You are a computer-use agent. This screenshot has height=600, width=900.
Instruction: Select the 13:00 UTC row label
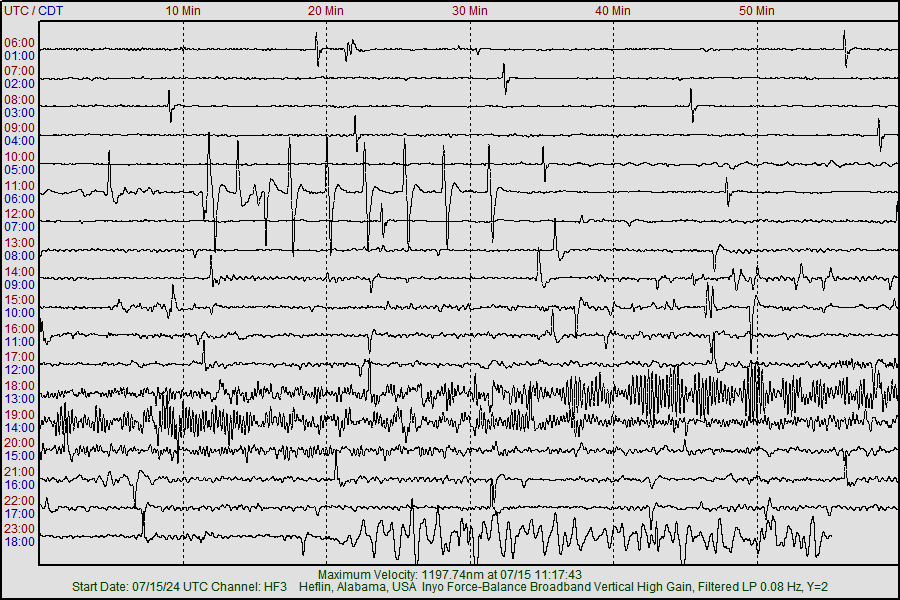click(20, 243)
